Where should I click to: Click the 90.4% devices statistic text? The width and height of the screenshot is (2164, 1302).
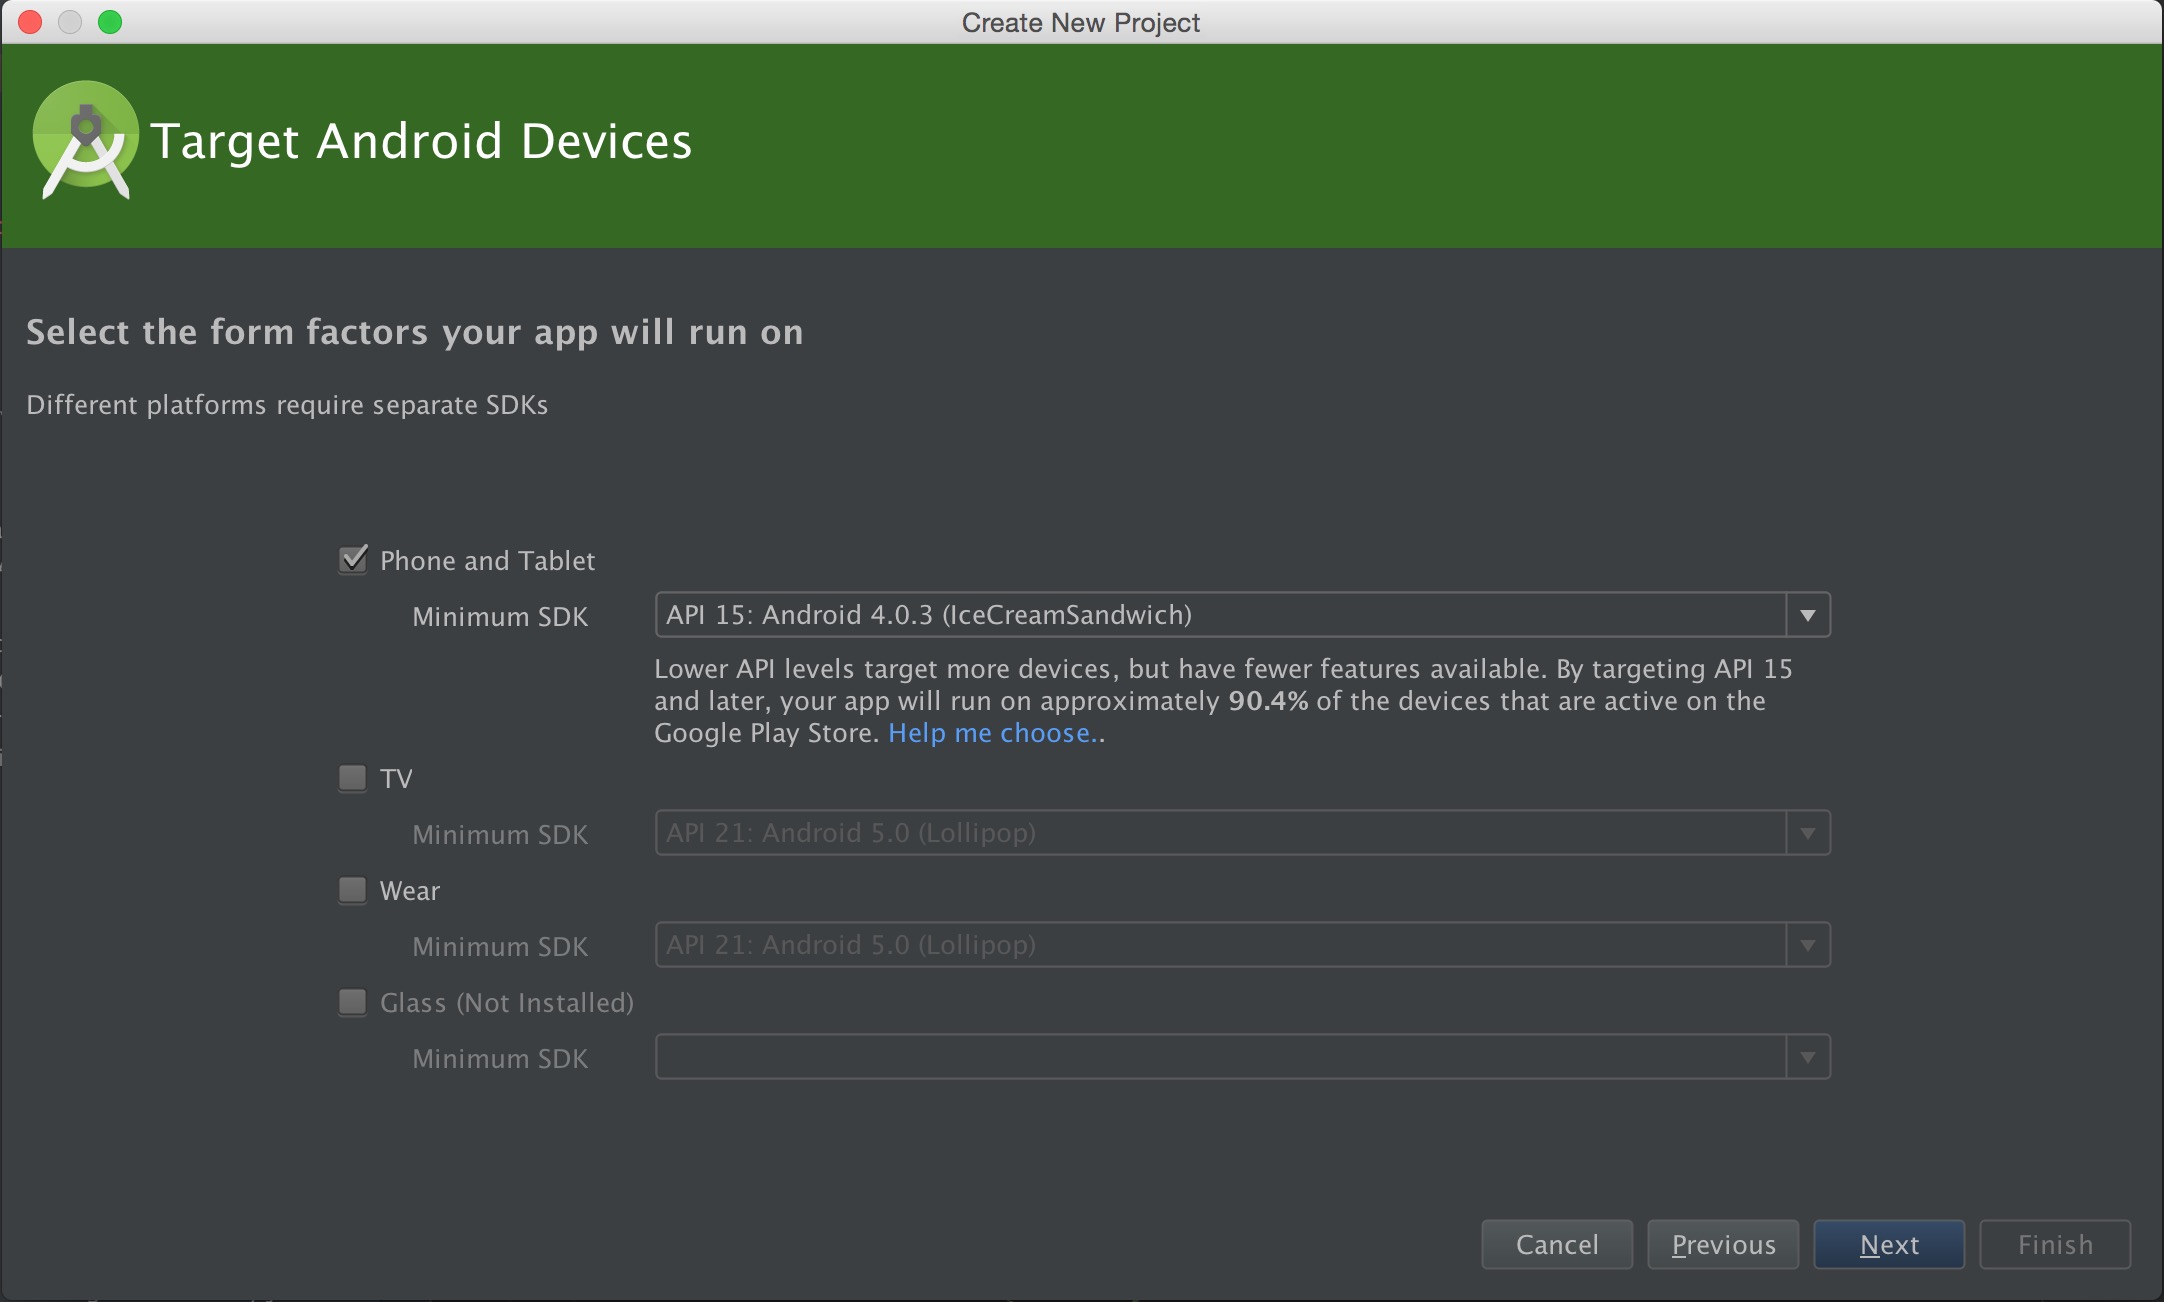tap(1268, 701)
